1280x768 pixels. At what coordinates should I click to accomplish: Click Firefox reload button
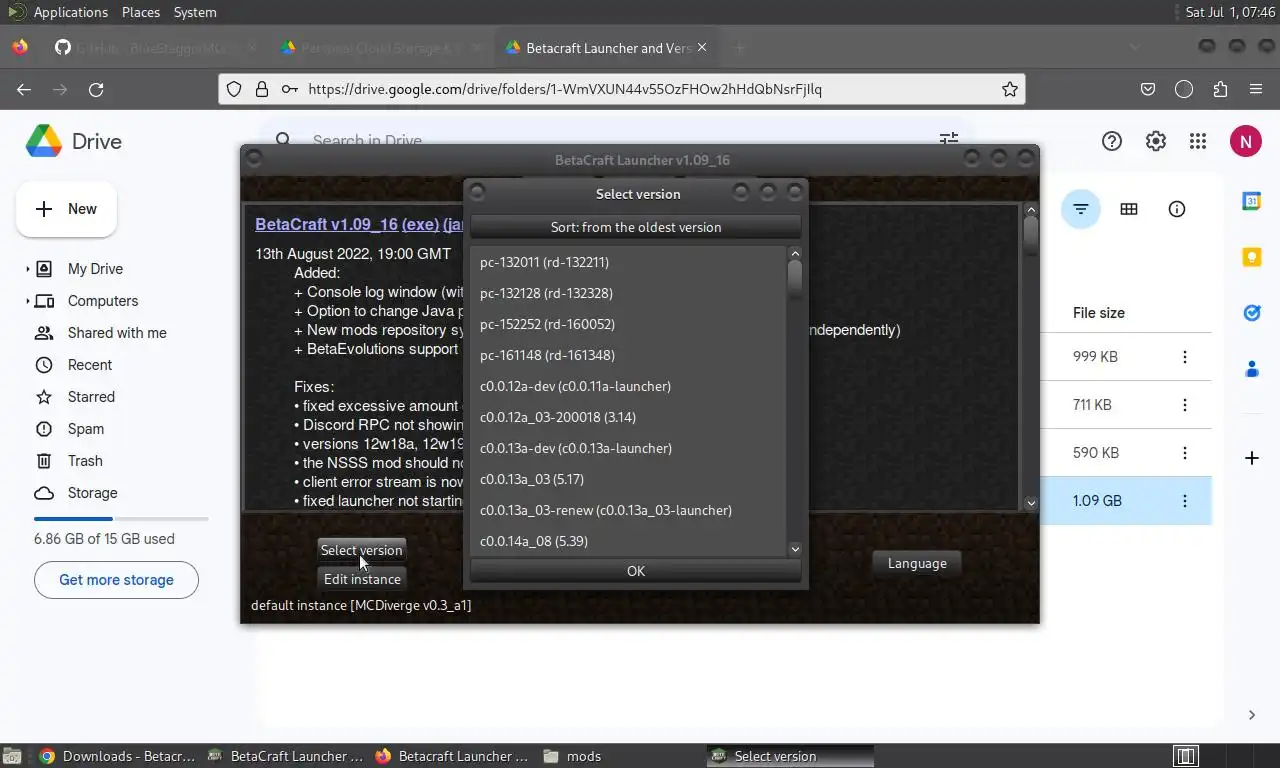coord(96,89)
